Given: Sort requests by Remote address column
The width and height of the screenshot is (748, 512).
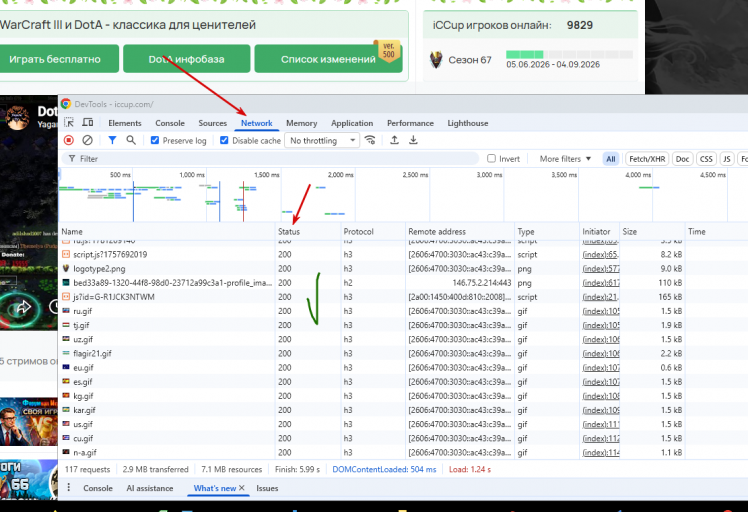Looking at the screenshot, I should click(x=460, y=231).
